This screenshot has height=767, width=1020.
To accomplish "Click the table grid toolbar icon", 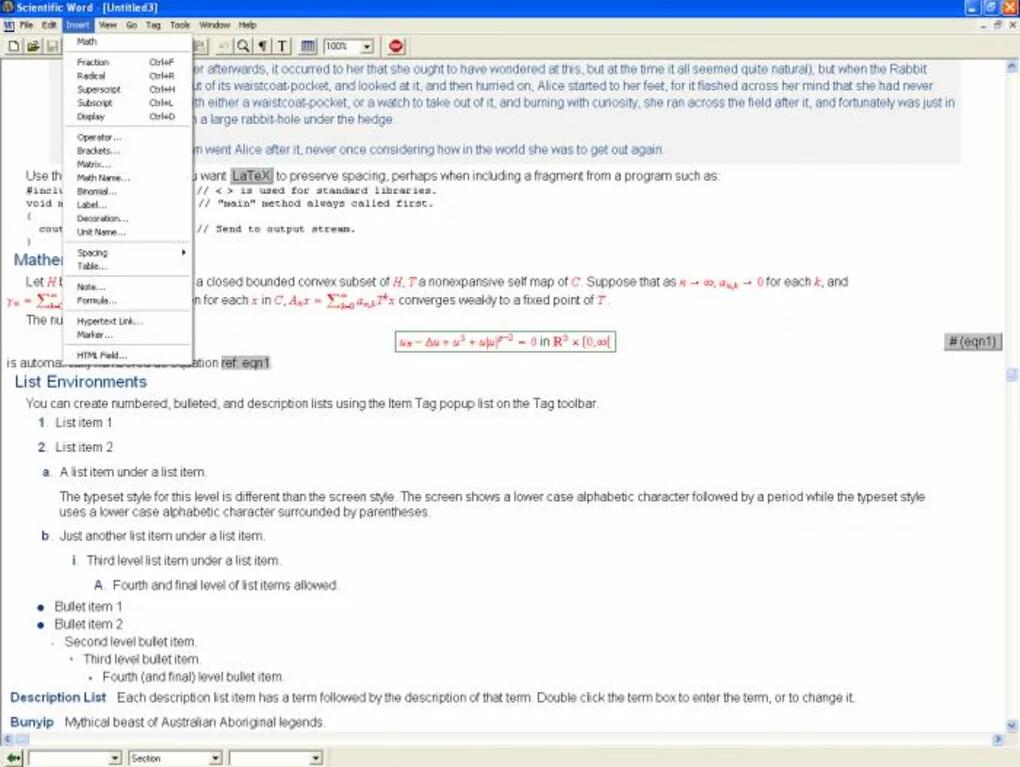I will [308, 46].
